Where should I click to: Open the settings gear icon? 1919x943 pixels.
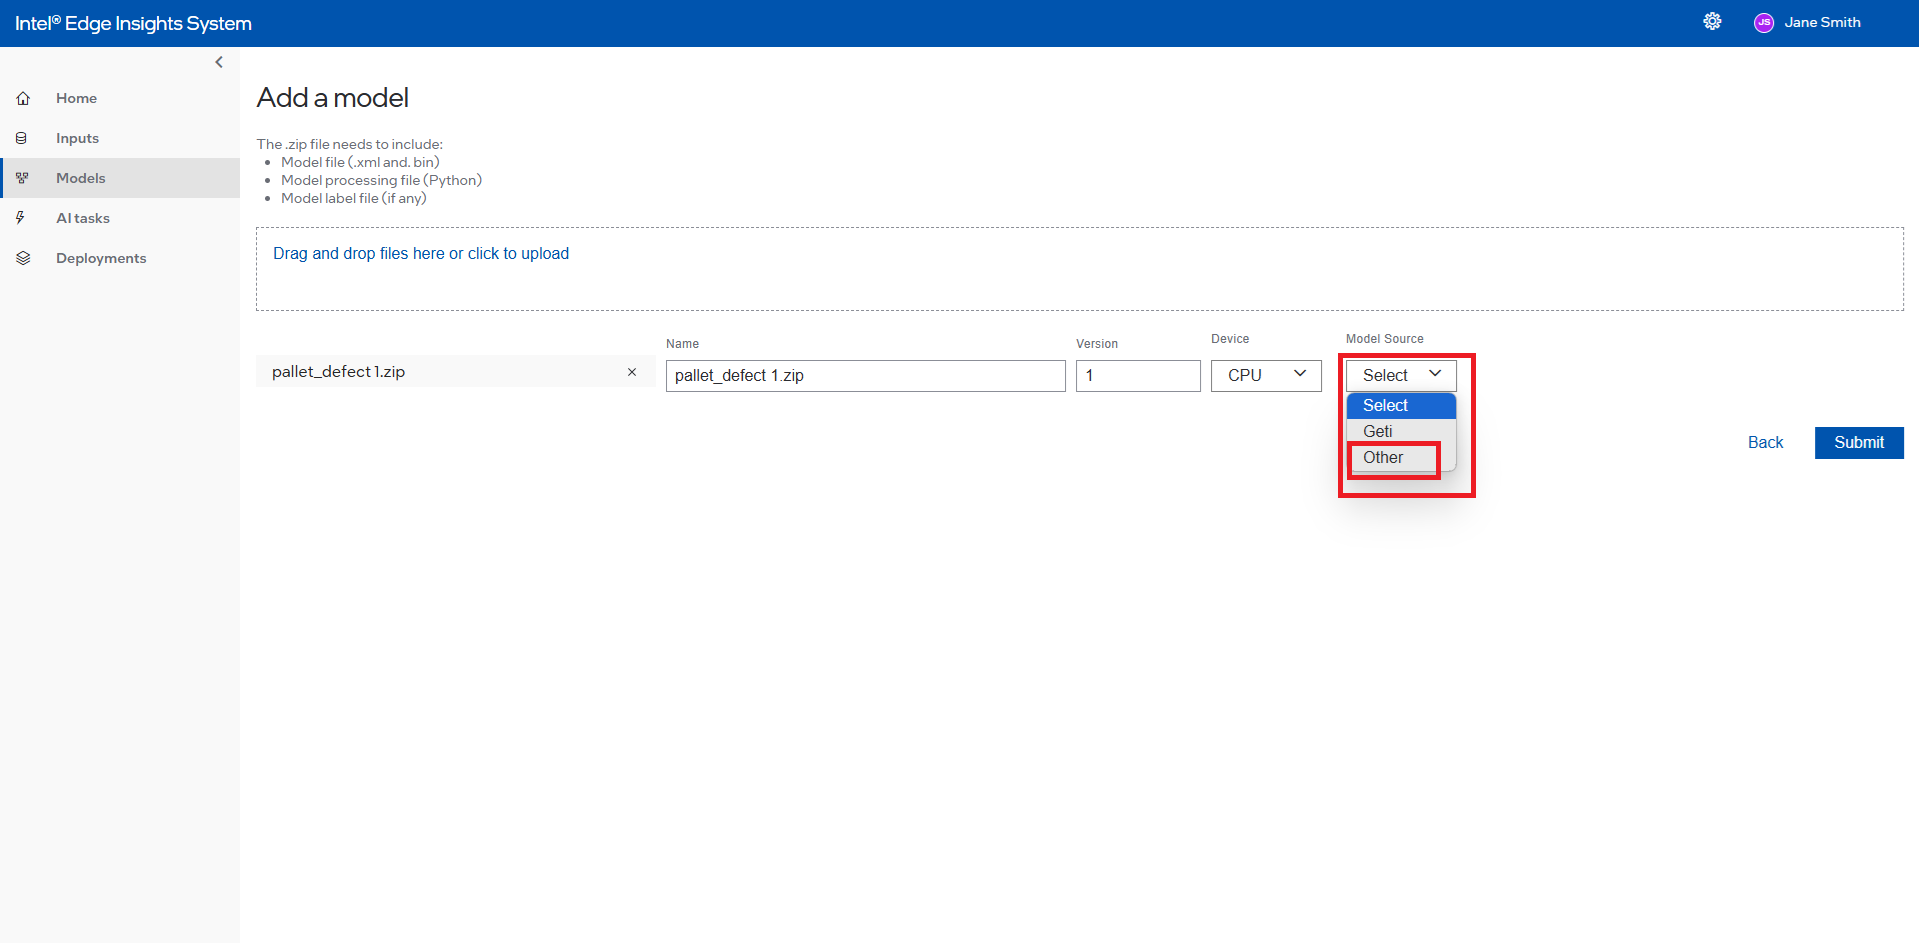point(1712,22)
